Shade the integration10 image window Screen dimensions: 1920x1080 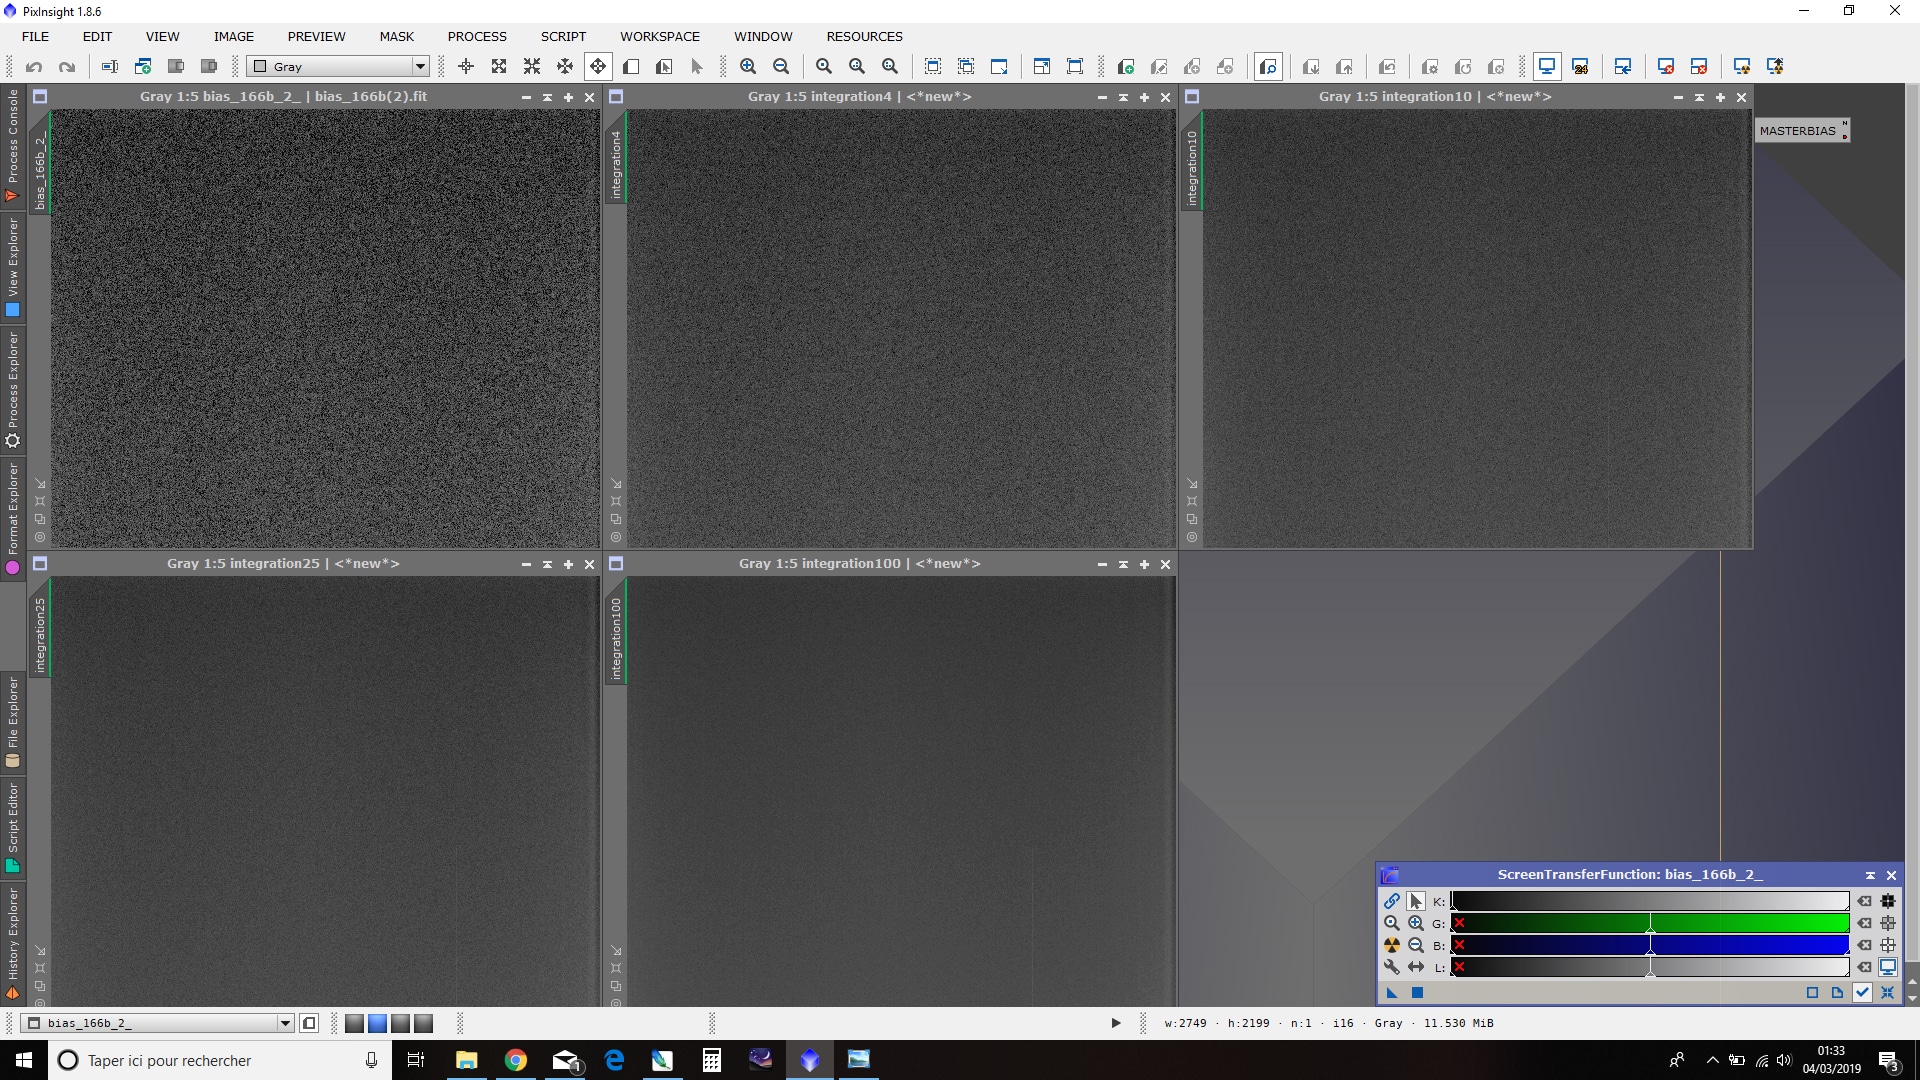pyautogui.click(x=1699, y=97)
